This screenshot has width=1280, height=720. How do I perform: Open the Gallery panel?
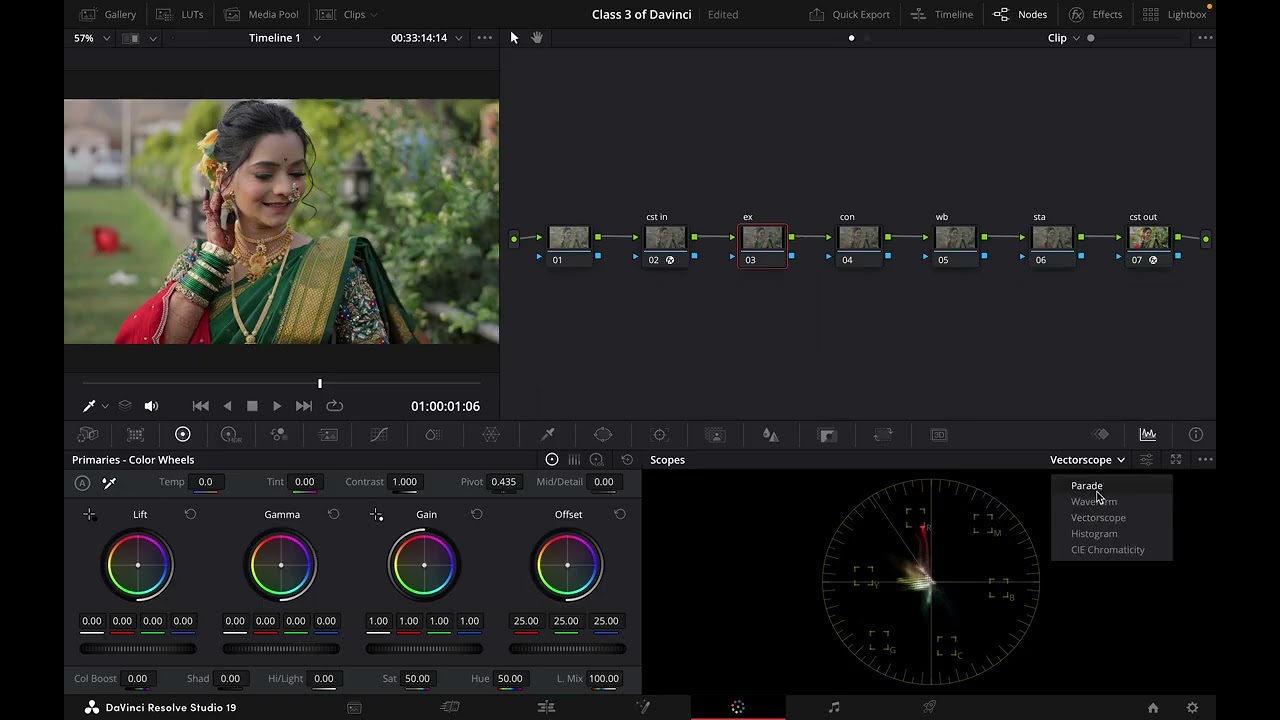(x=108, y=15)
